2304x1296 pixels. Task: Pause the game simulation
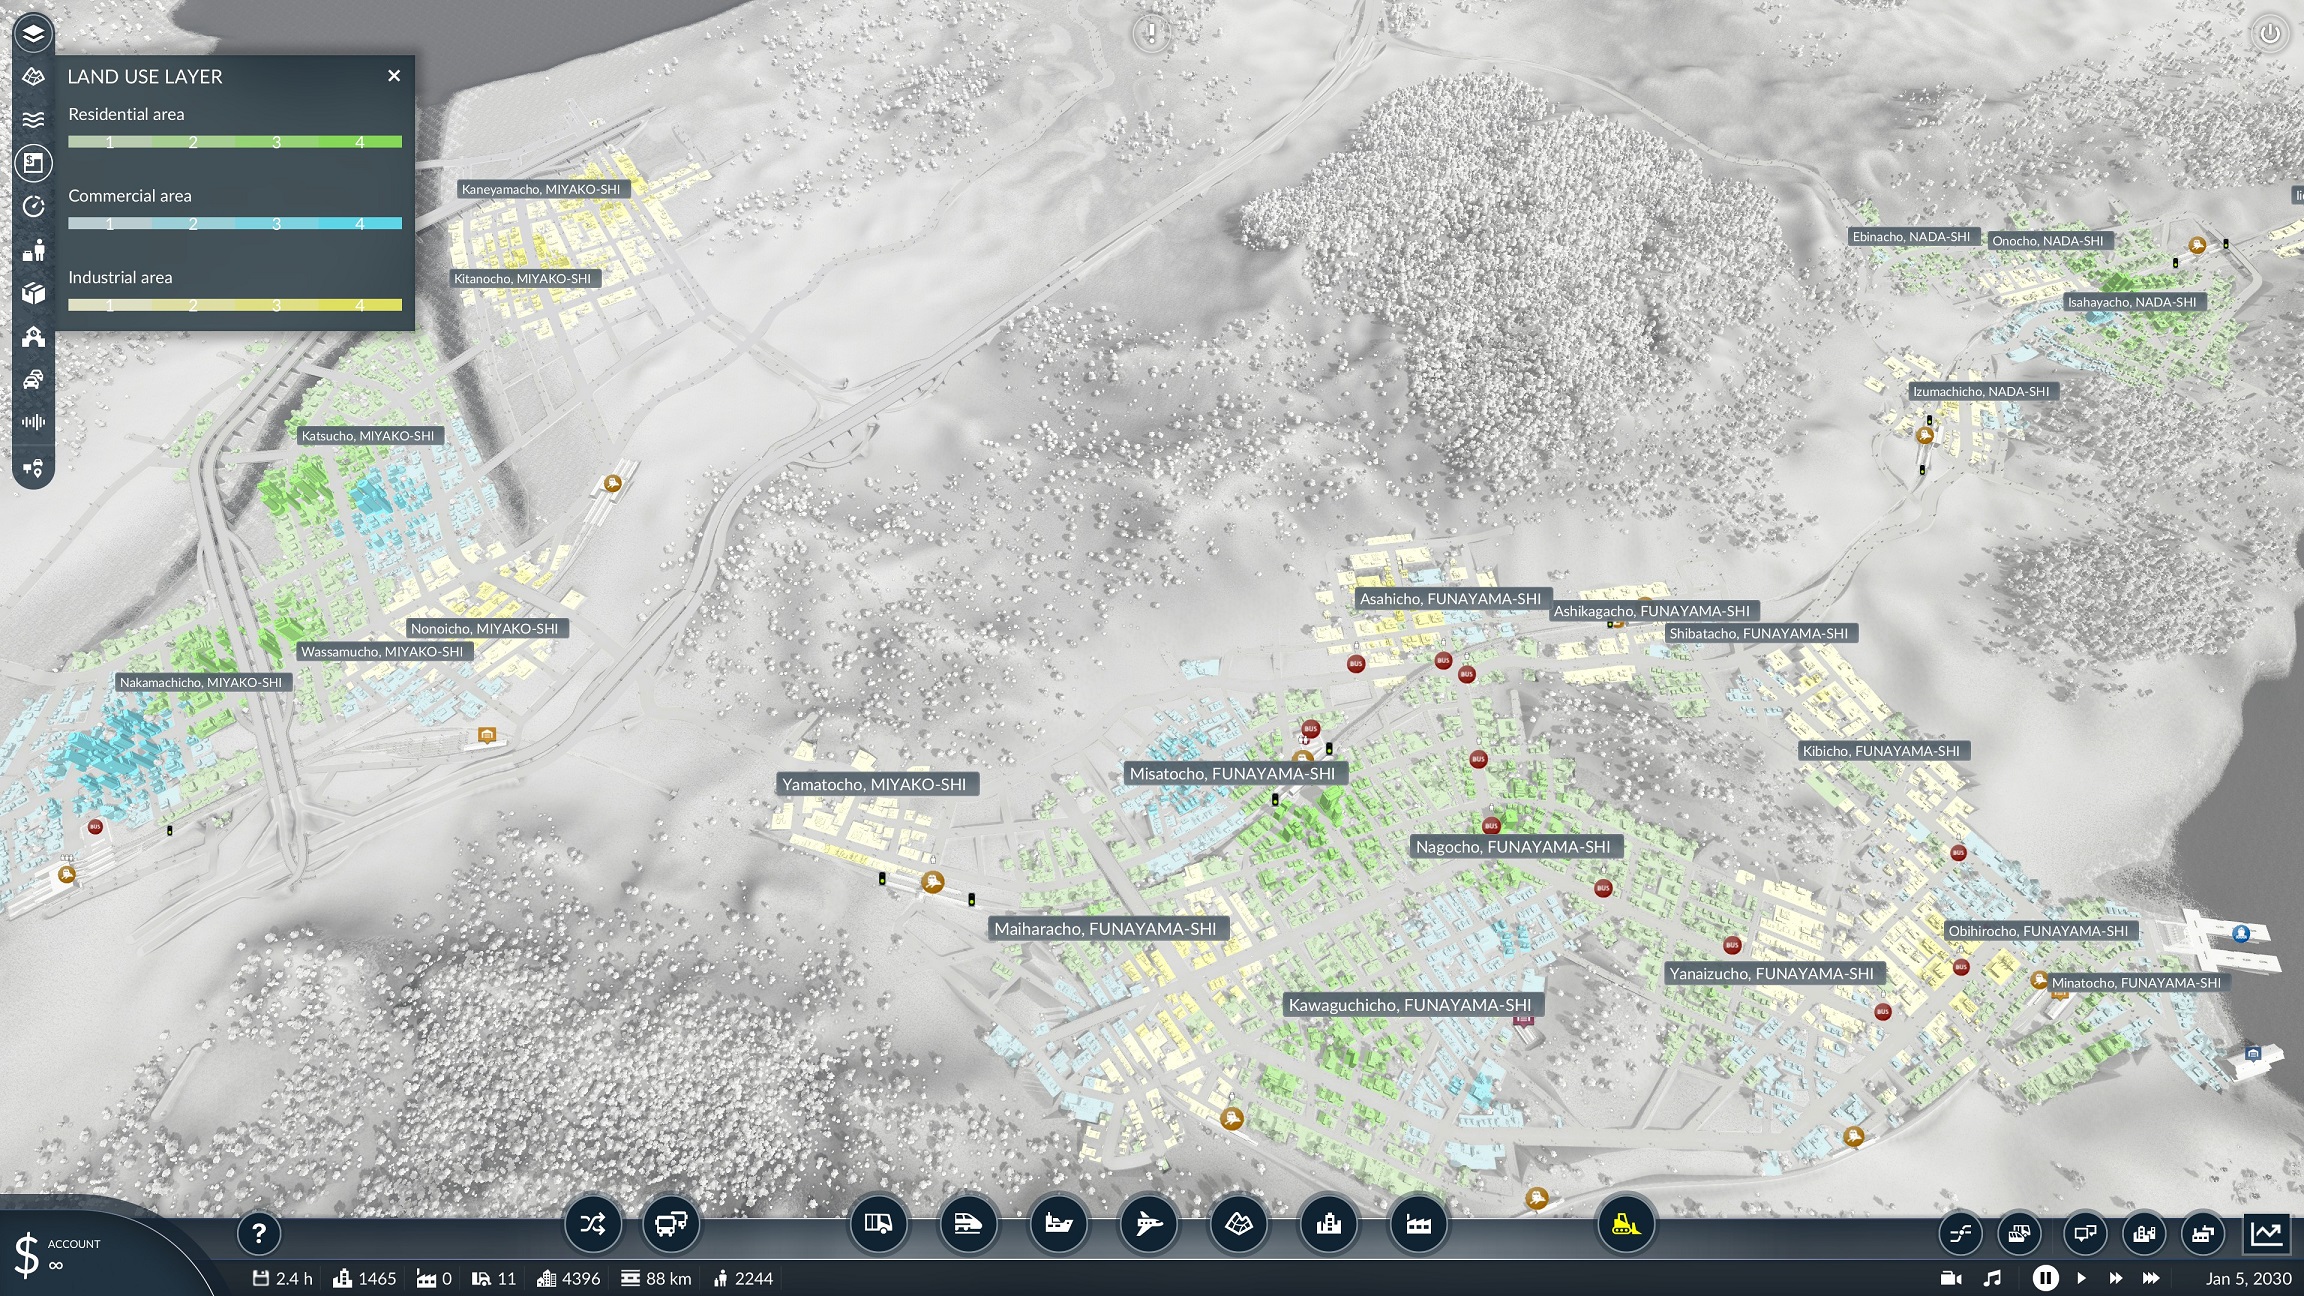pos(2045,1278)
